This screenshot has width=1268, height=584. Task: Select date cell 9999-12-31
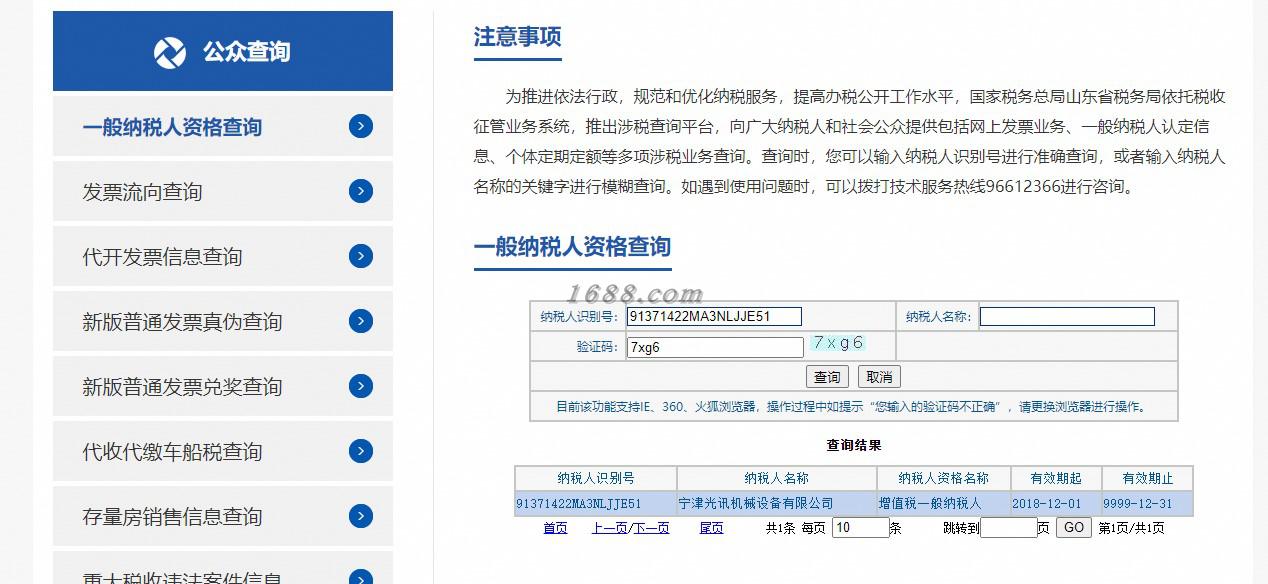[x=1147, y=503]
